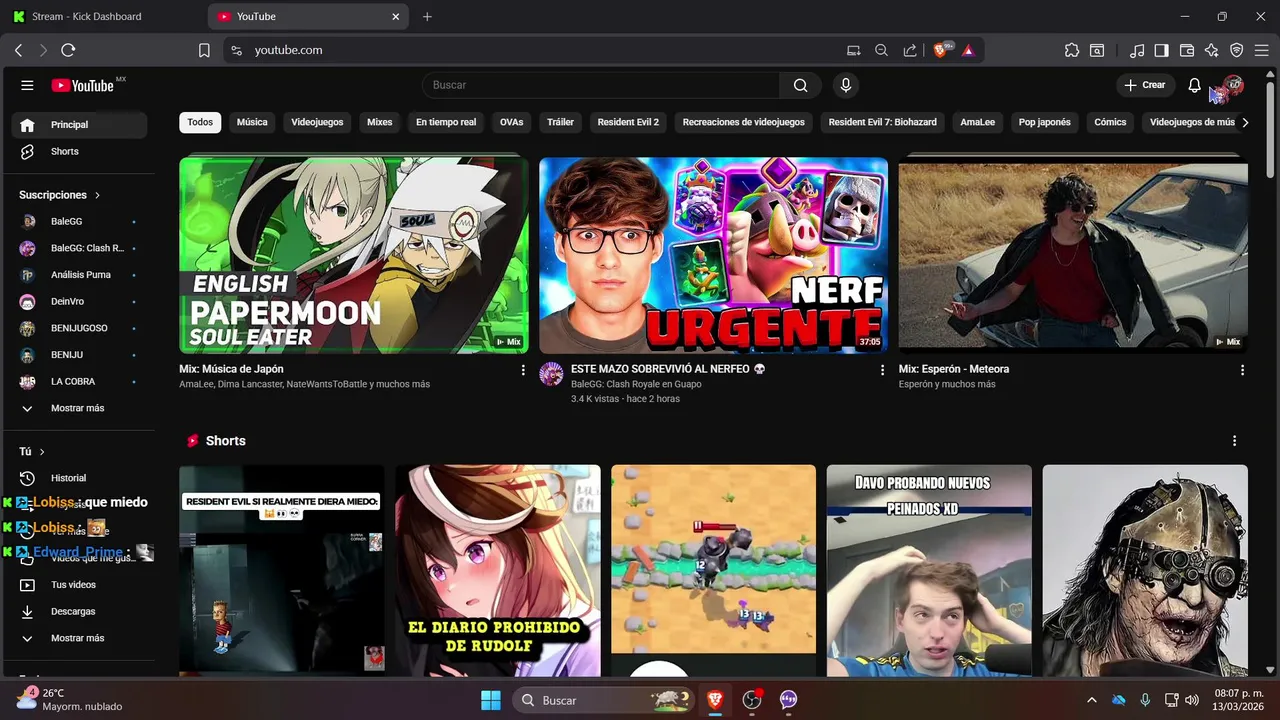
Task: Switch to Stream - Kick Dashboard tab
Action: point(104,16)
